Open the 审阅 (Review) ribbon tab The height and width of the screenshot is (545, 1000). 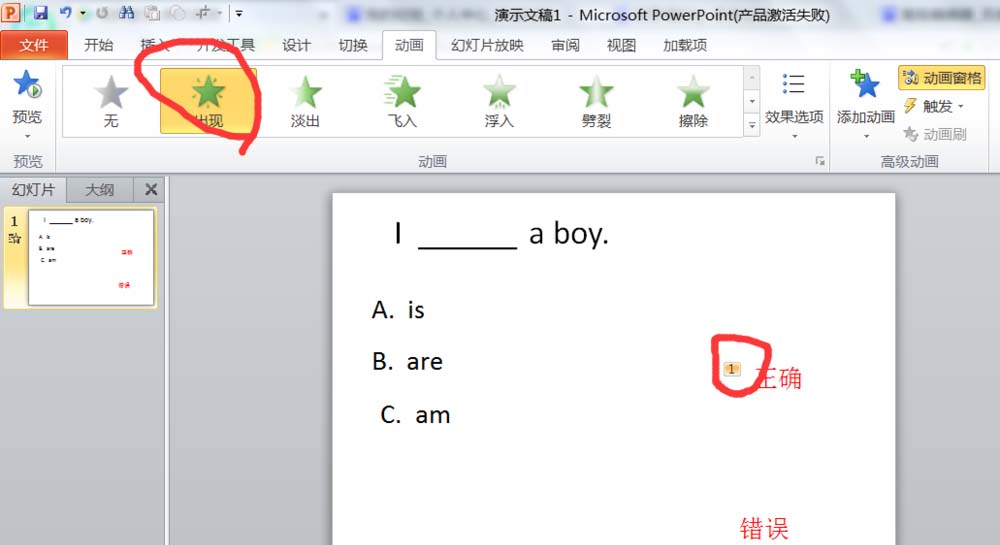pos(566,45)
